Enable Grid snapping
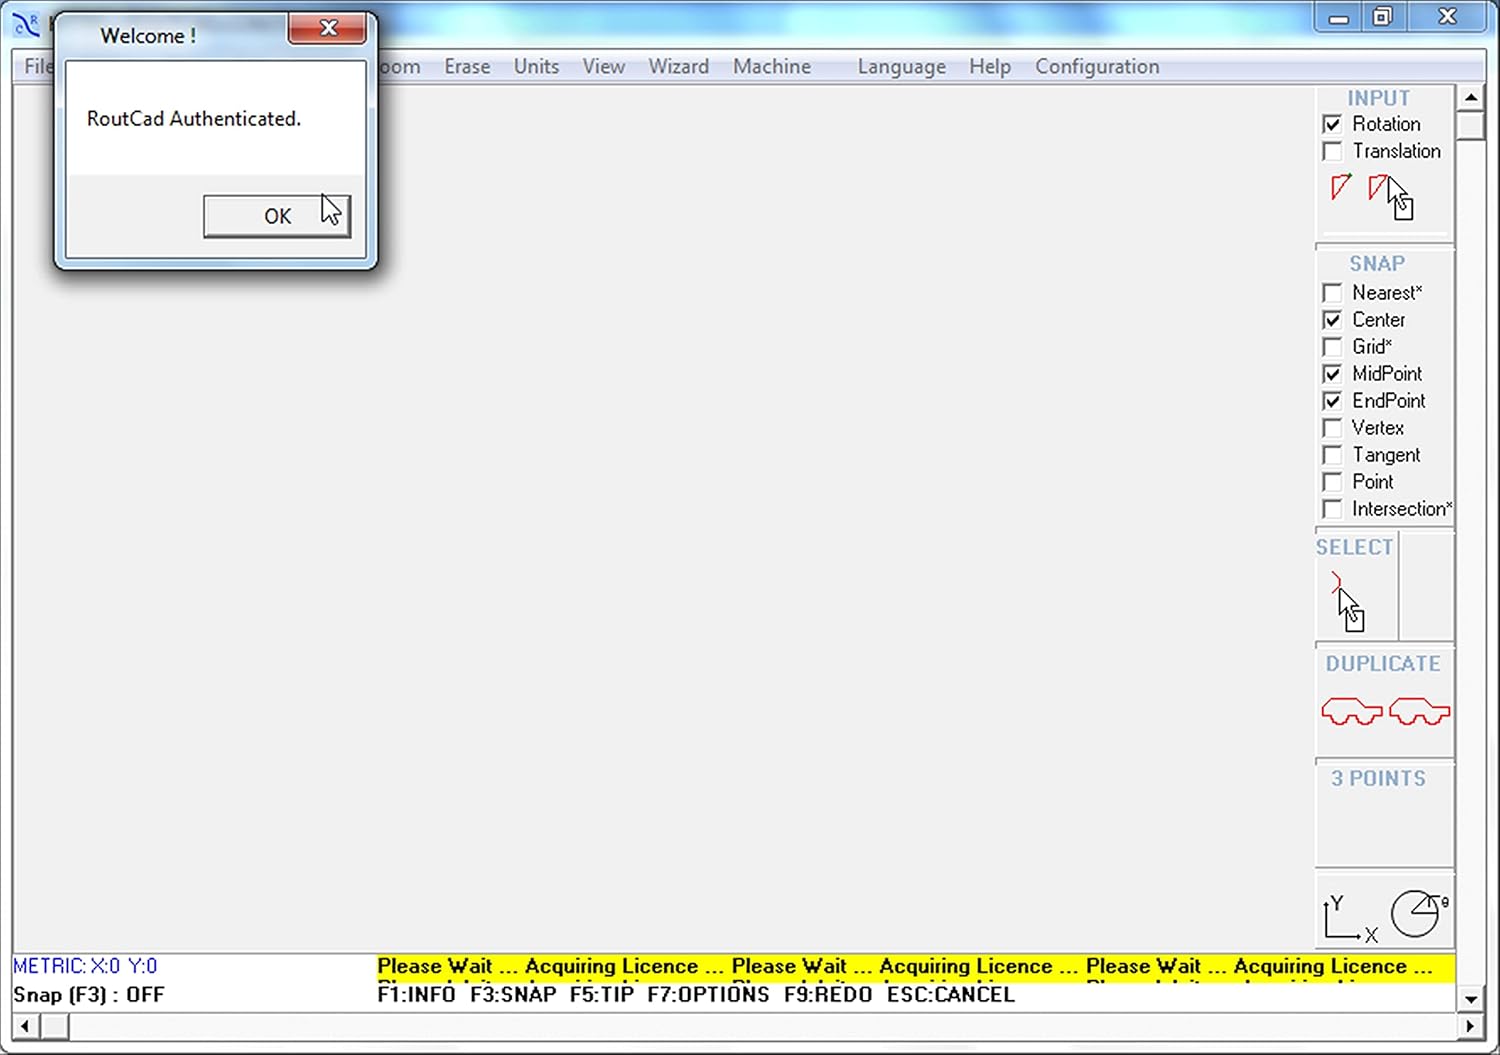1500x1055 pixels. [x=1332, y=347]
